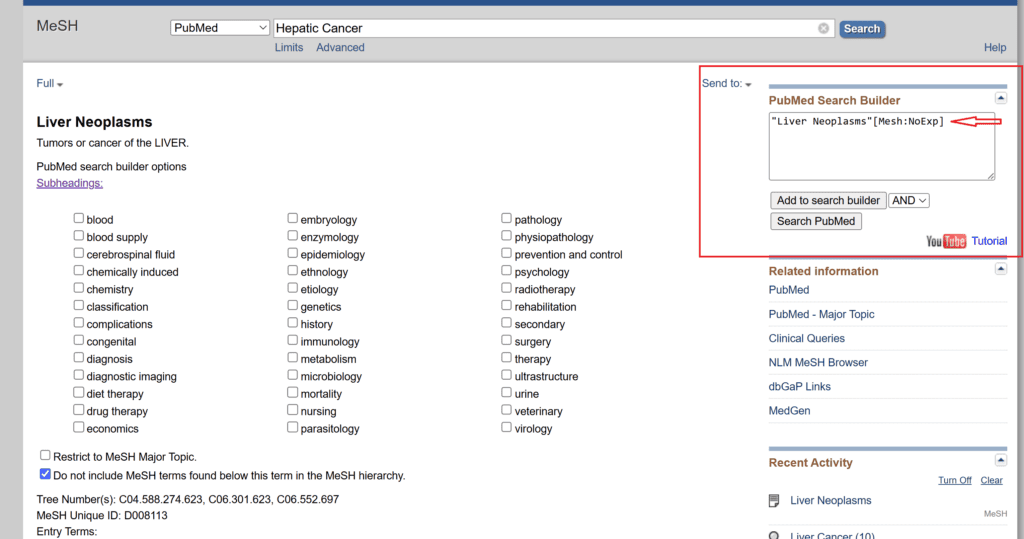The image size is (1024, 539).
Task: Check the chemically induced subheading
Action: (x=78, y=270)
